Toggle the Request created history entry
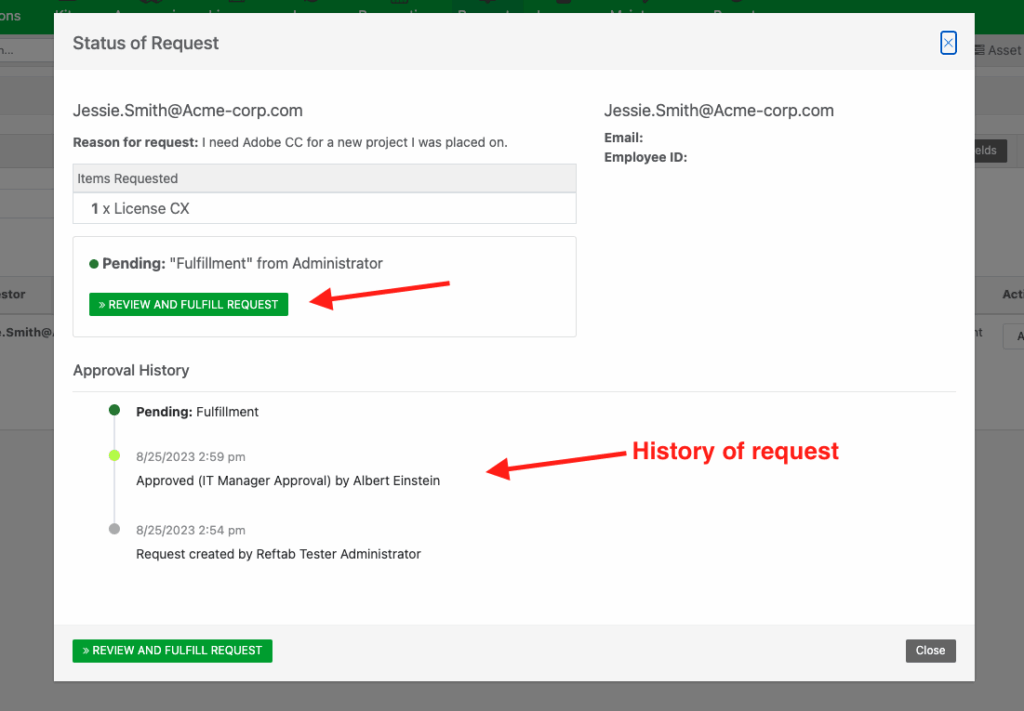 [x=278, y=553]
